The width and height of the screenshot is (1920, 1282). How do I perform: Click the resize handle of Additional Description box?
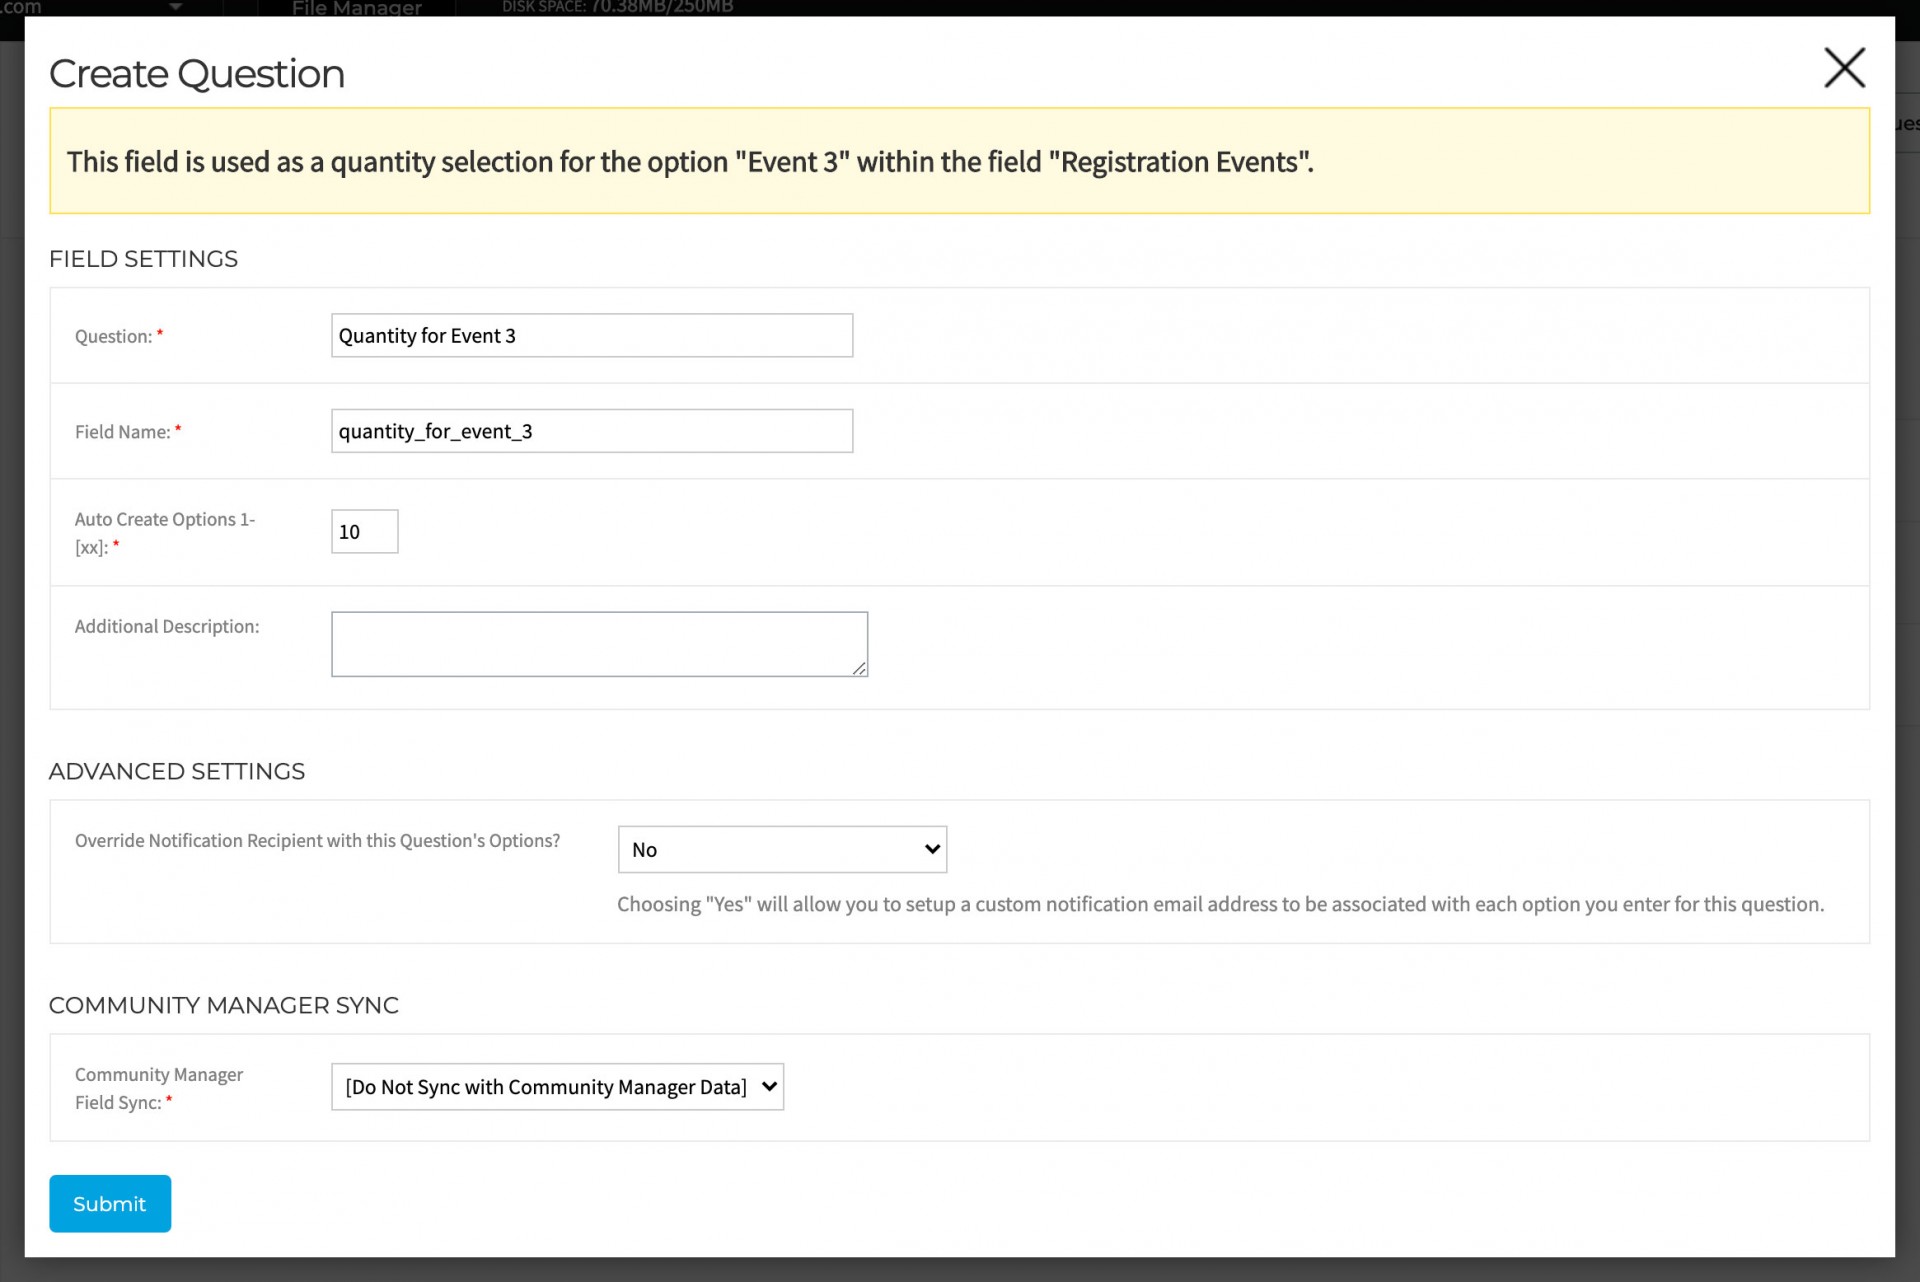[860, 668]
